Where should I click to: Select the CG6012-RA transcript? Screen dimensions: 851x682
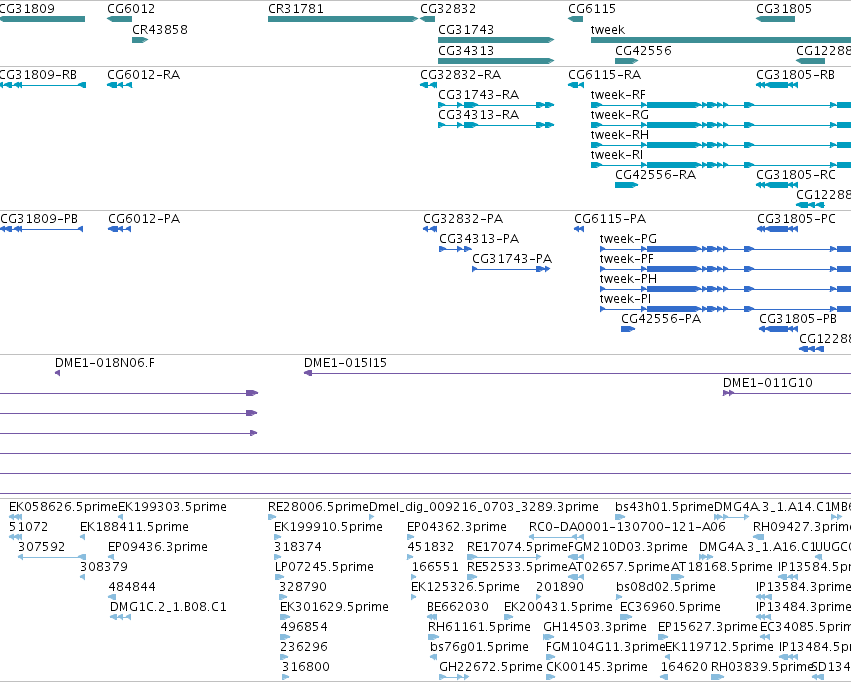click(x=119, y=85)
